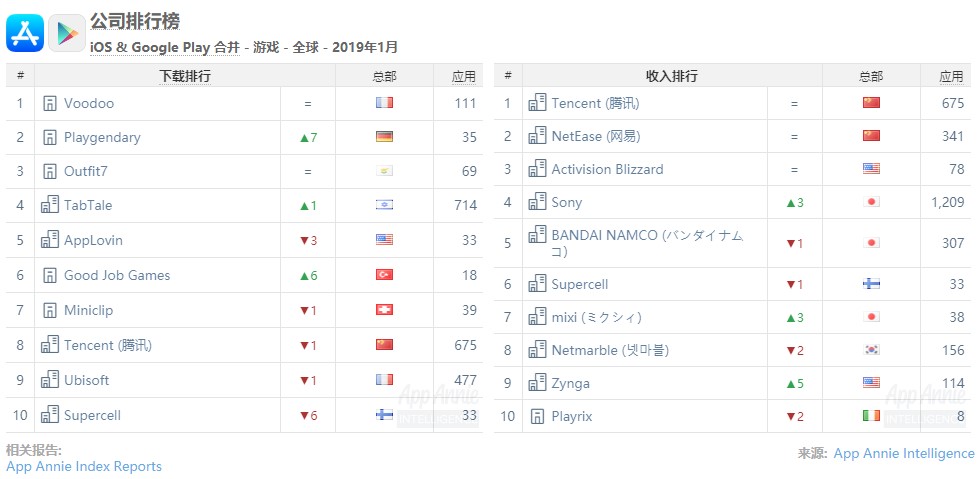Screen dimensions: 980x479
Task: Click red down arrow in AppLovin row
Action: tap(304, 240)
